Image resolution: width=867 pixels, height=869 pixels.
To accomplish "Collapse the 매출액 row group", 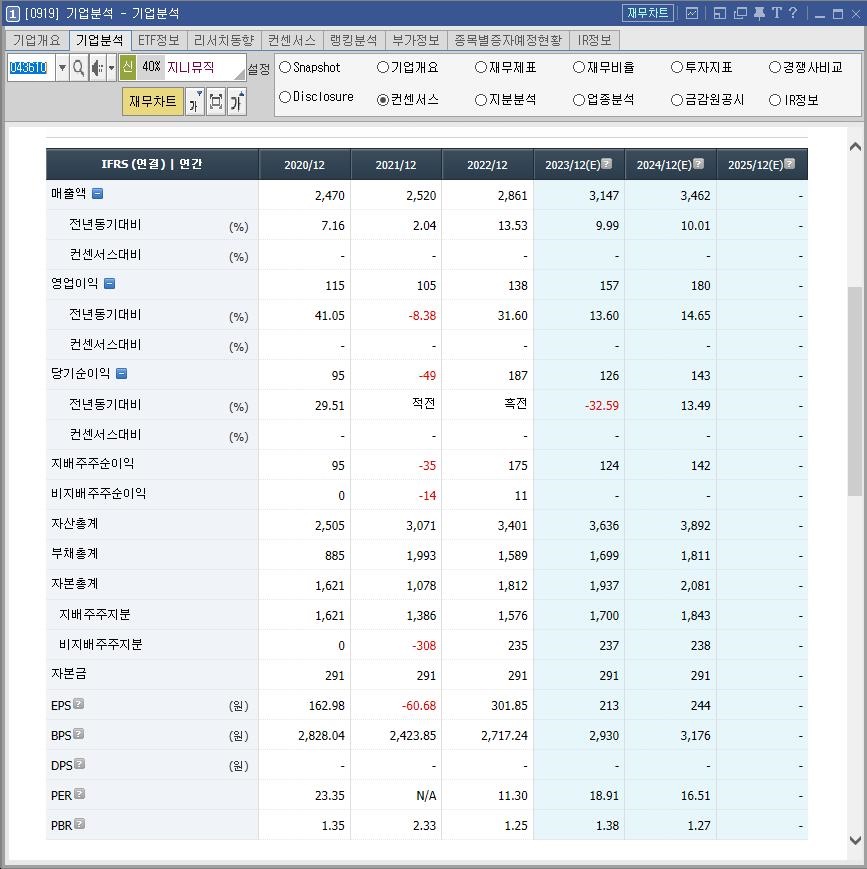I will (98, 193).
